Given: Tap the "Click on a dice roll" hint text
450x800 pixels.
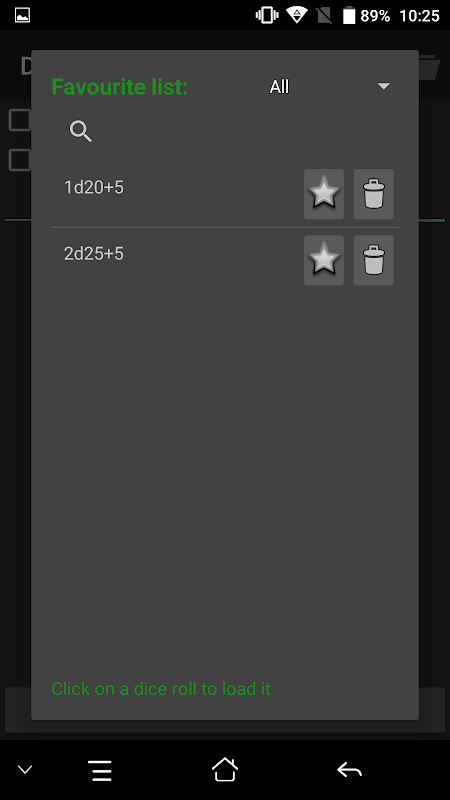Looking at the screenshot, I should [x=161, y=689].
